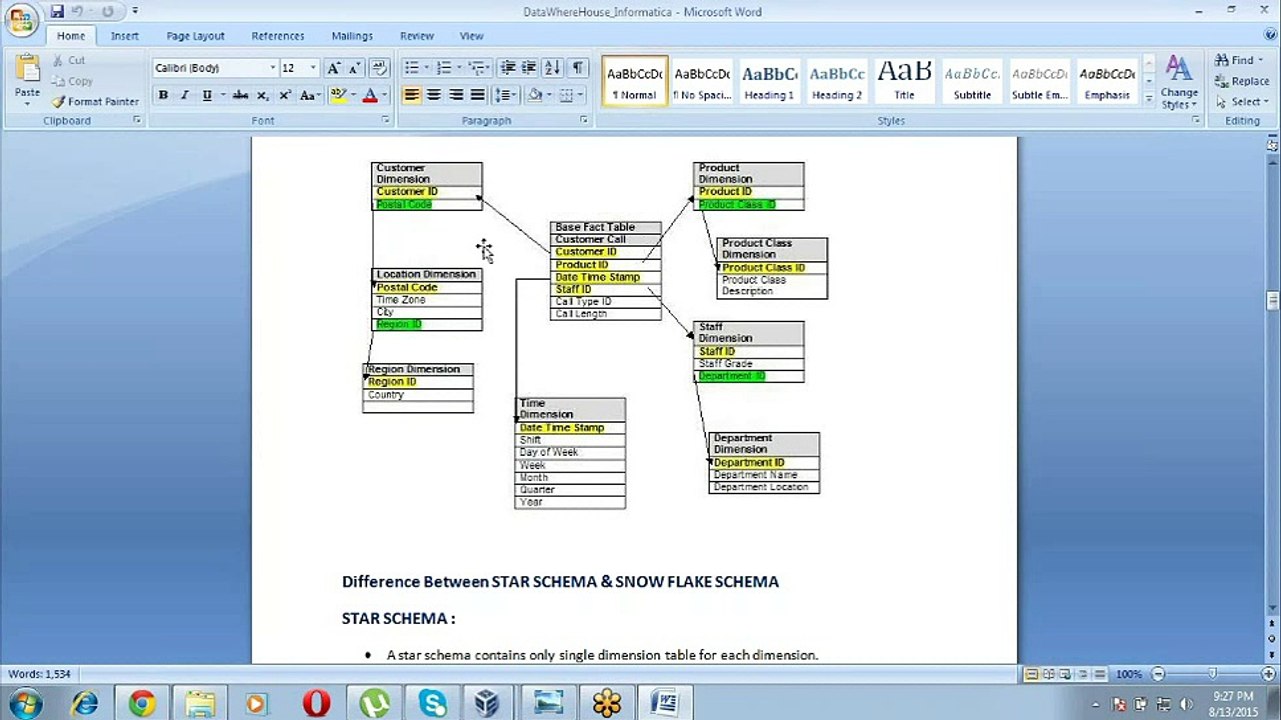Open the line spacing dropdown
Image resolution: width=1281 pixels, height=720 pixels.
[x=504, y=95]
